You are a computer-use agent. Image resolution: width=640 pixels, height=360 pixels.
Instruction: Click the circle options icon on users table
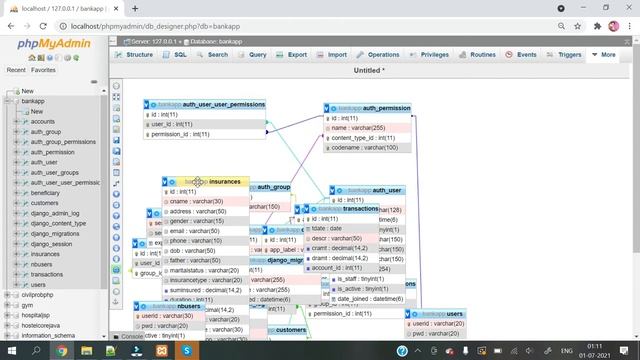point(415,314)
